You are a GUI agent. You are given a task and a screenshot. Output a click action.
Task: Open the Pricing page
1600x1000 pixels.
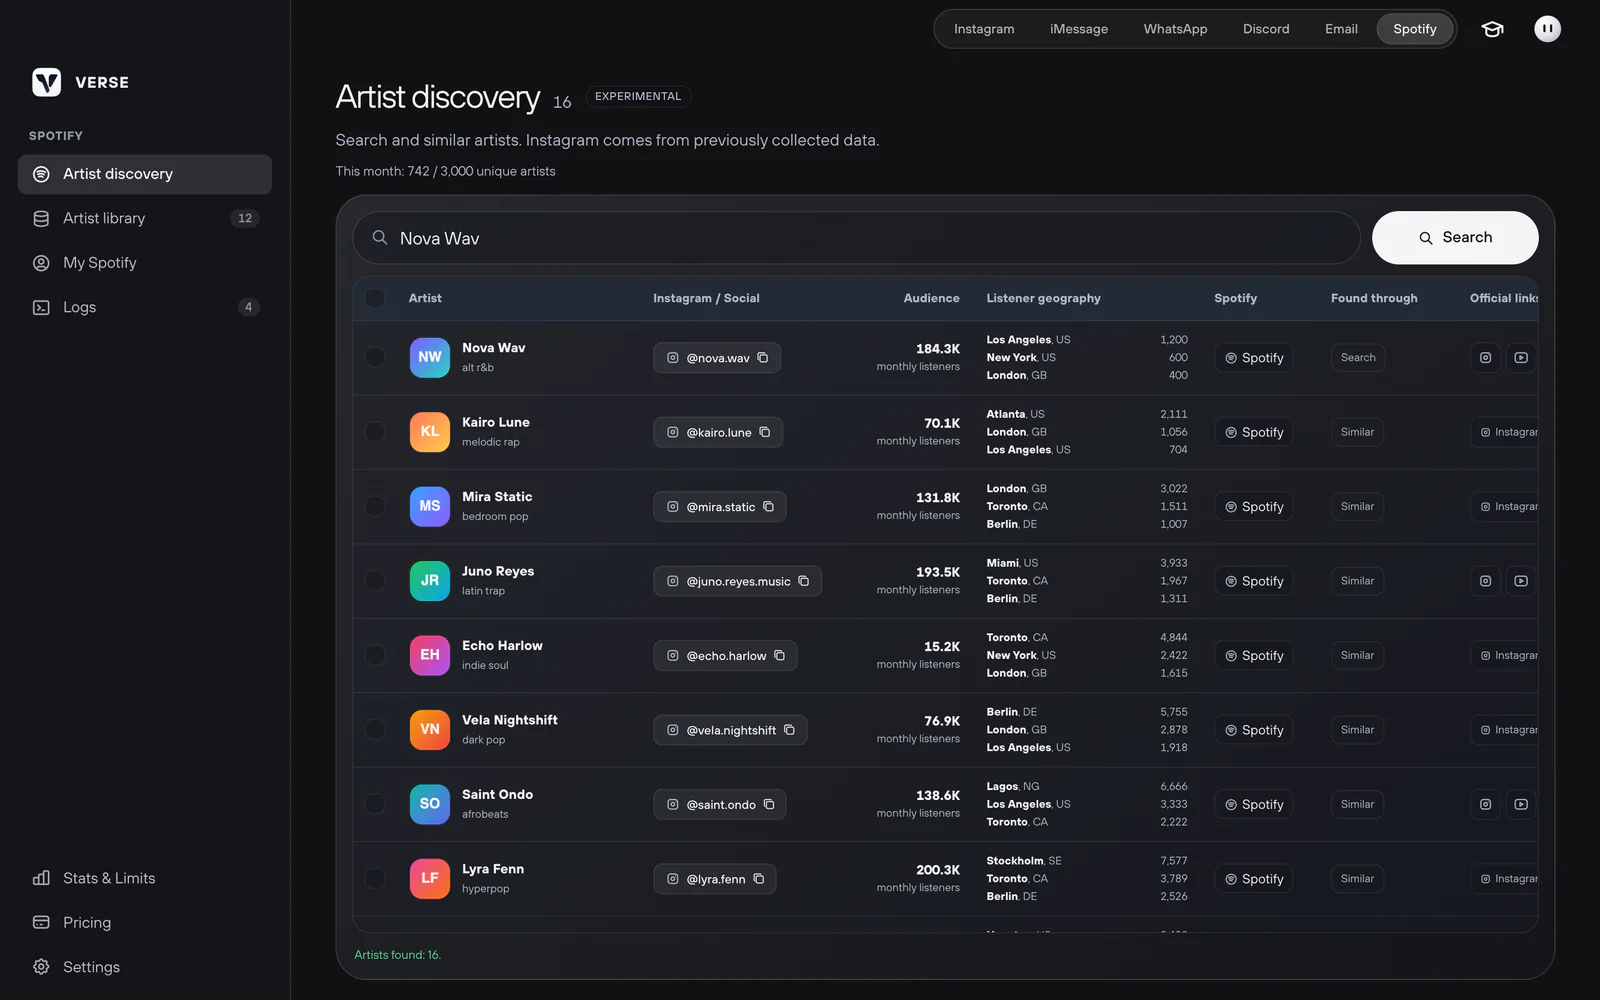145,923
